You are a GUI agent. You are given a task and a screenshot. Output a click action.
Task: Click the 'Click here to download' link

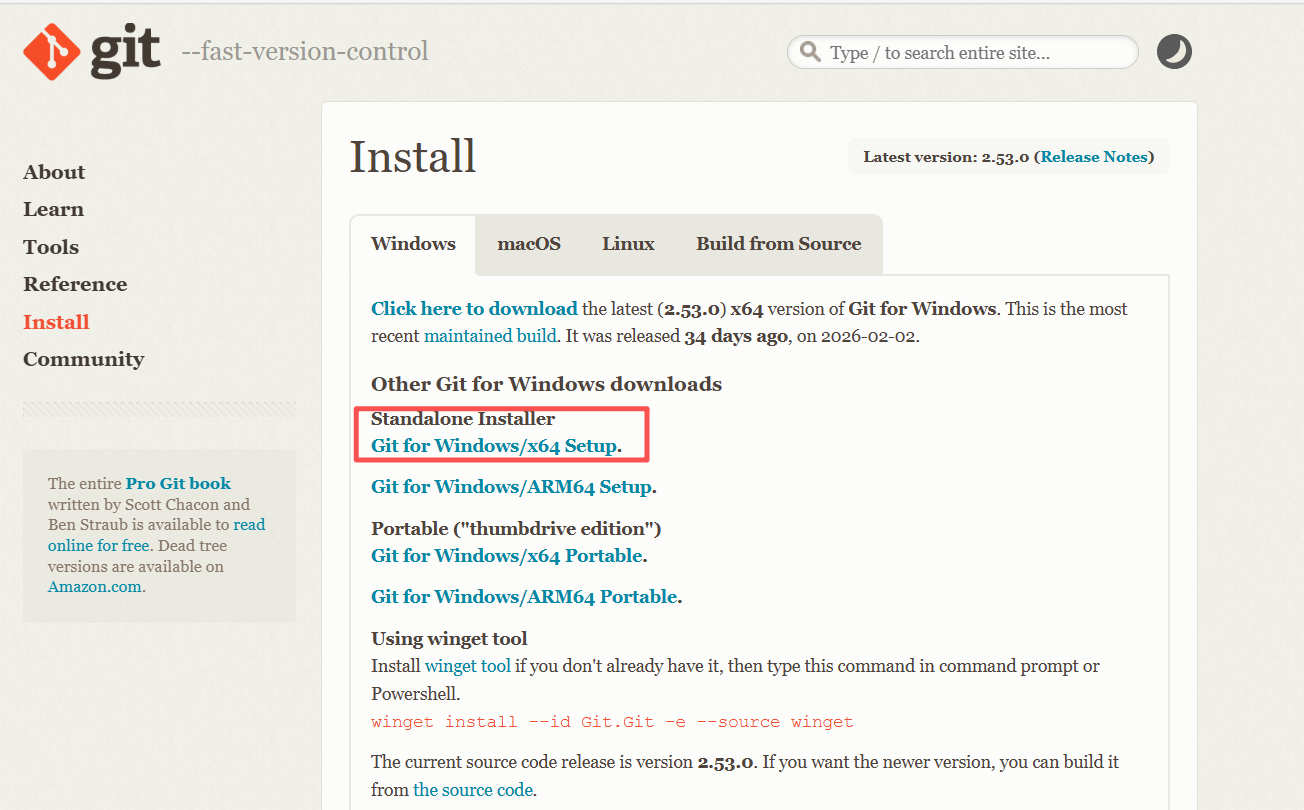[474, 309]
